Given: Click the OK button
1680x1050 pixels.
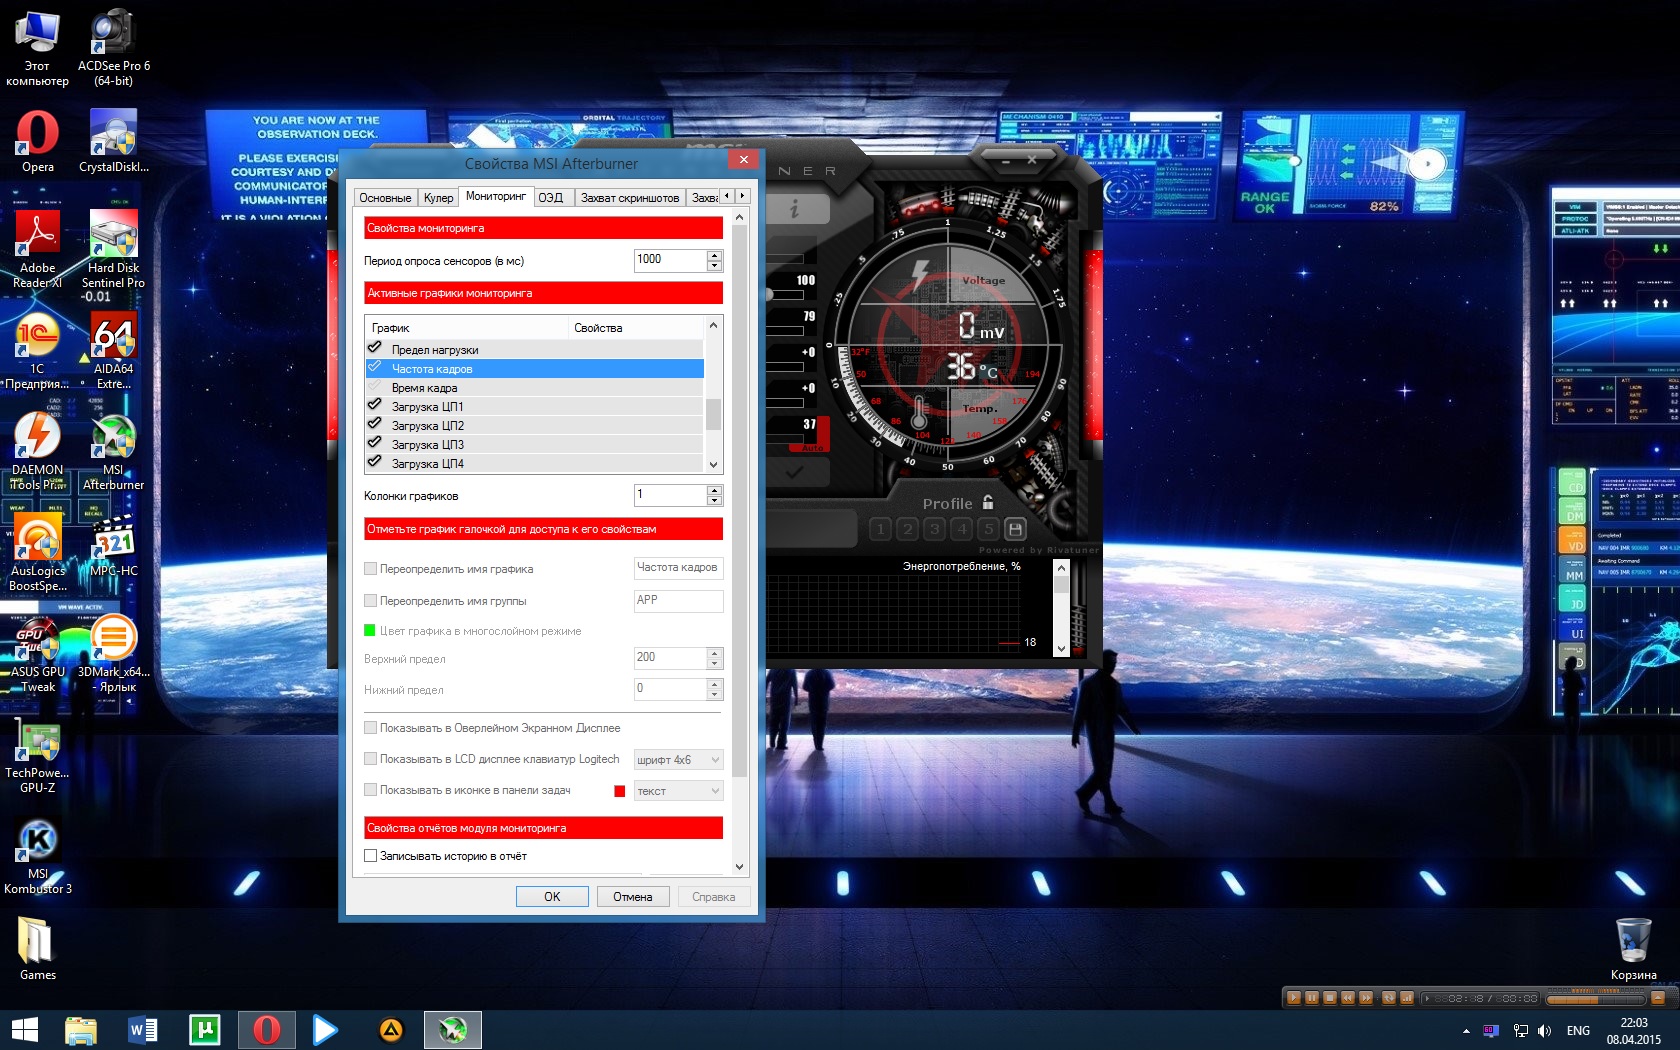Looking at the screenshot, I should 552,897.
